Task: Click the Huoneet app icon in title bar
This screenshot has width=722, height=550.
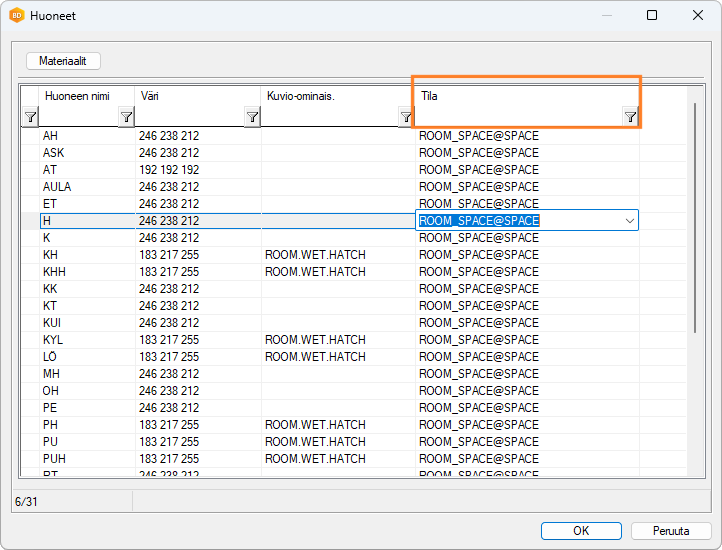Action: pos(16,16)
